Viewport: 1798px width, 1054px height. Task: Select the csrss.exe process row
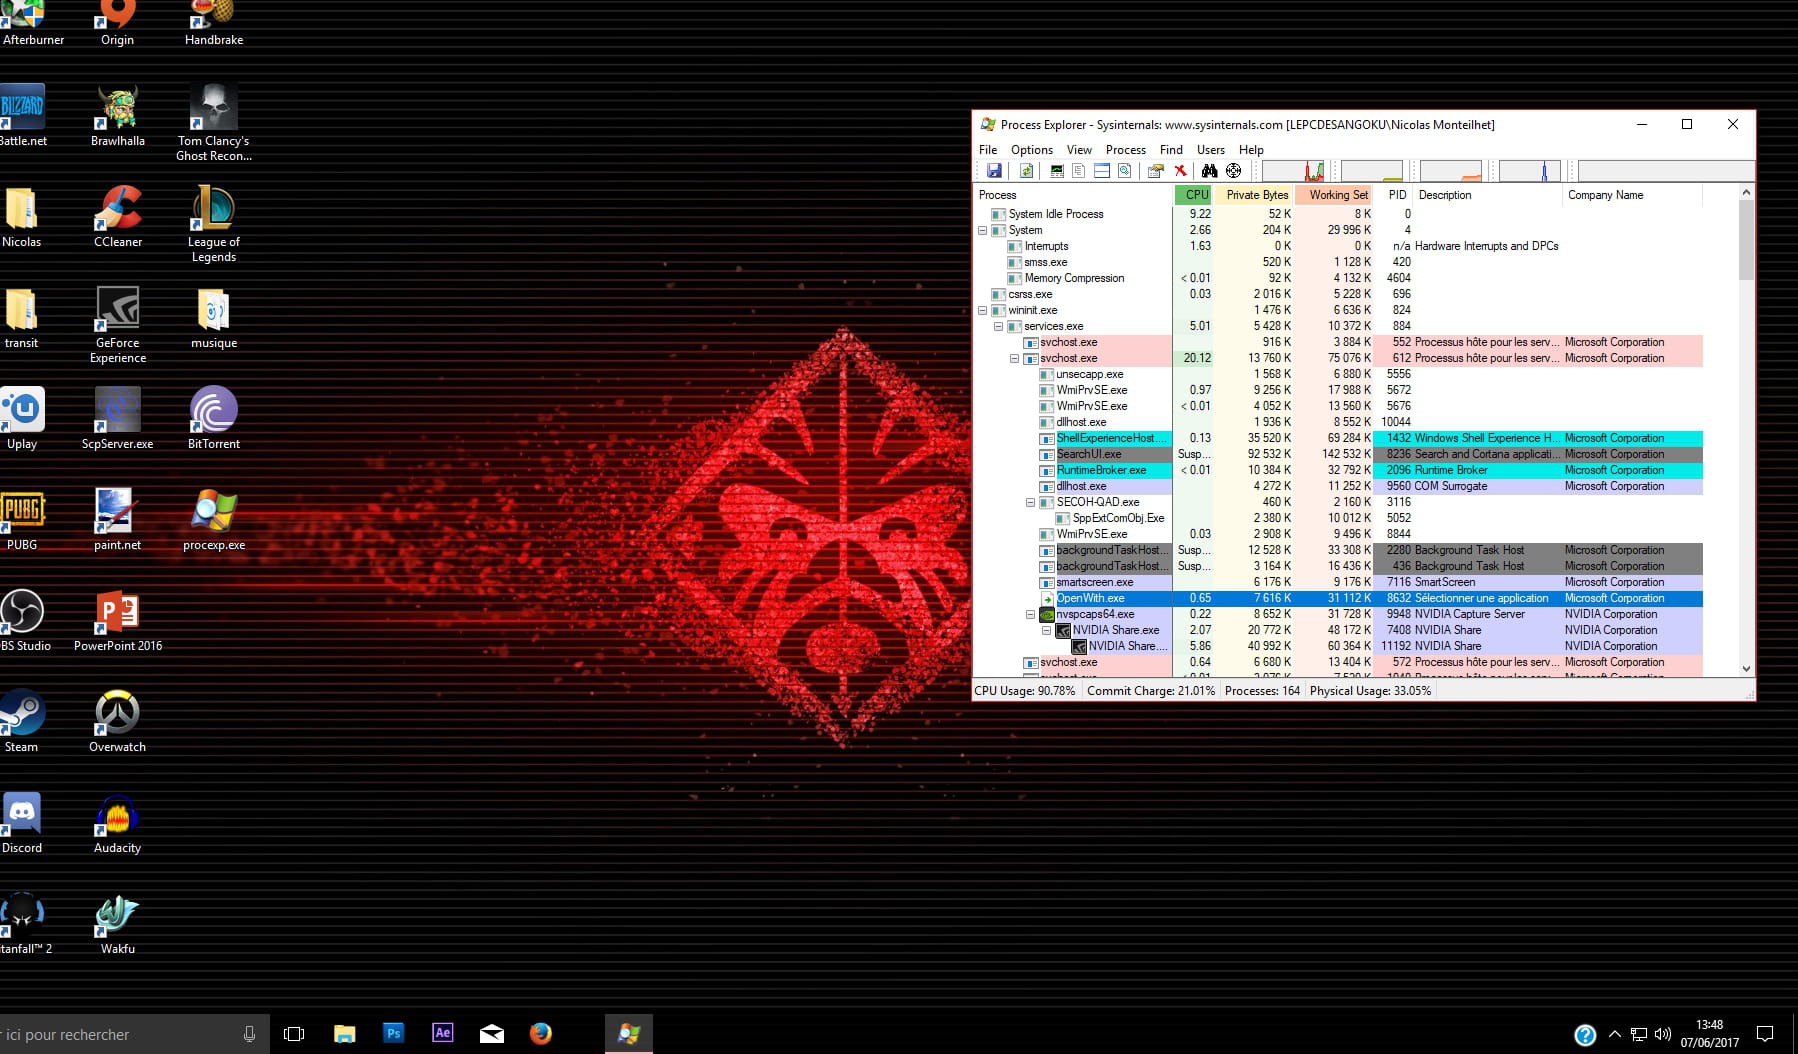pos(1338,294)
